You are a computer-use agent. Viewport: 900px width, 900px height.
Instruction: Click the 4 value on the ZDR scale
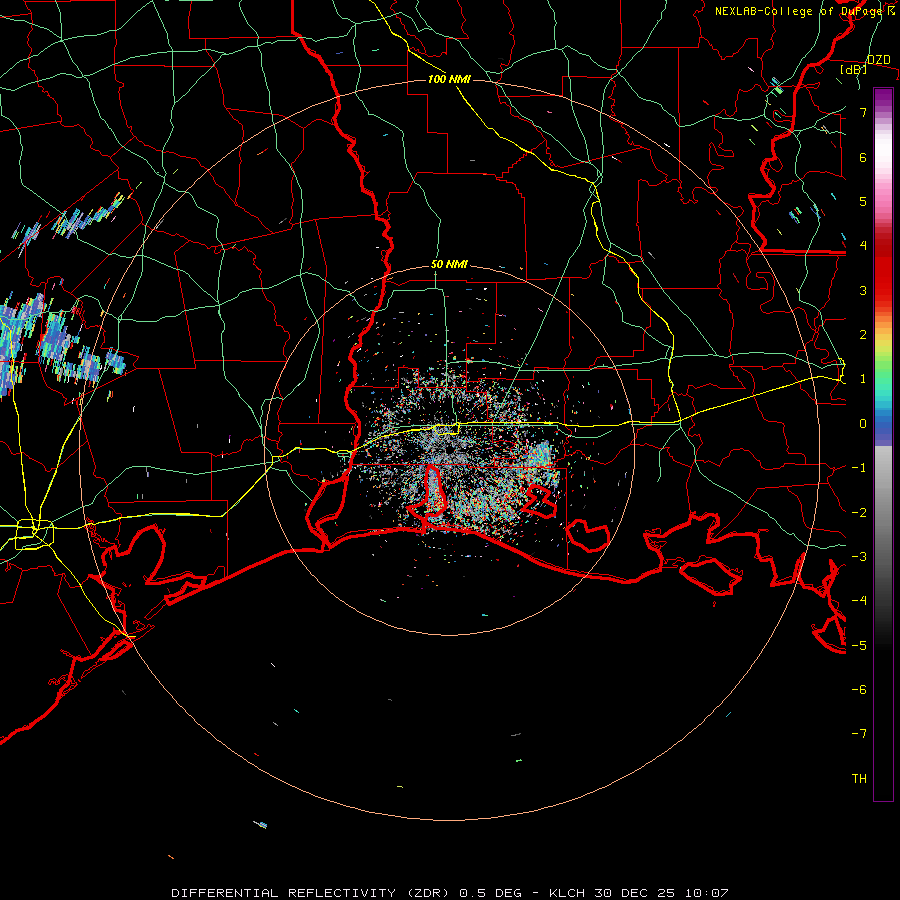[863, 246]
